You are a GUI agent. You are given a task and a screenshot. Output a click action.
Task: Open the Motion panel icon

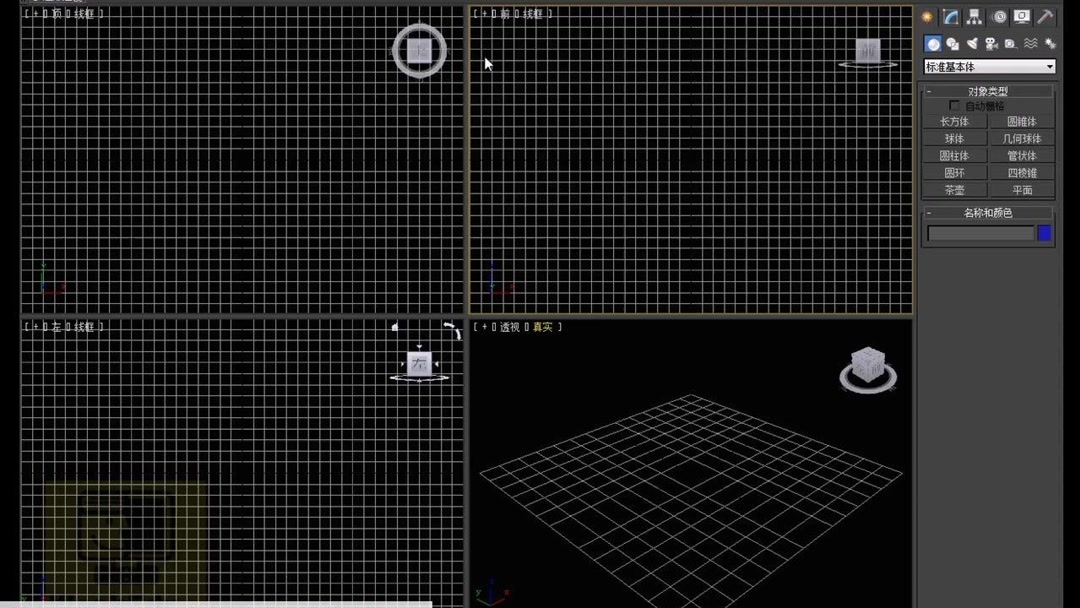997,16
